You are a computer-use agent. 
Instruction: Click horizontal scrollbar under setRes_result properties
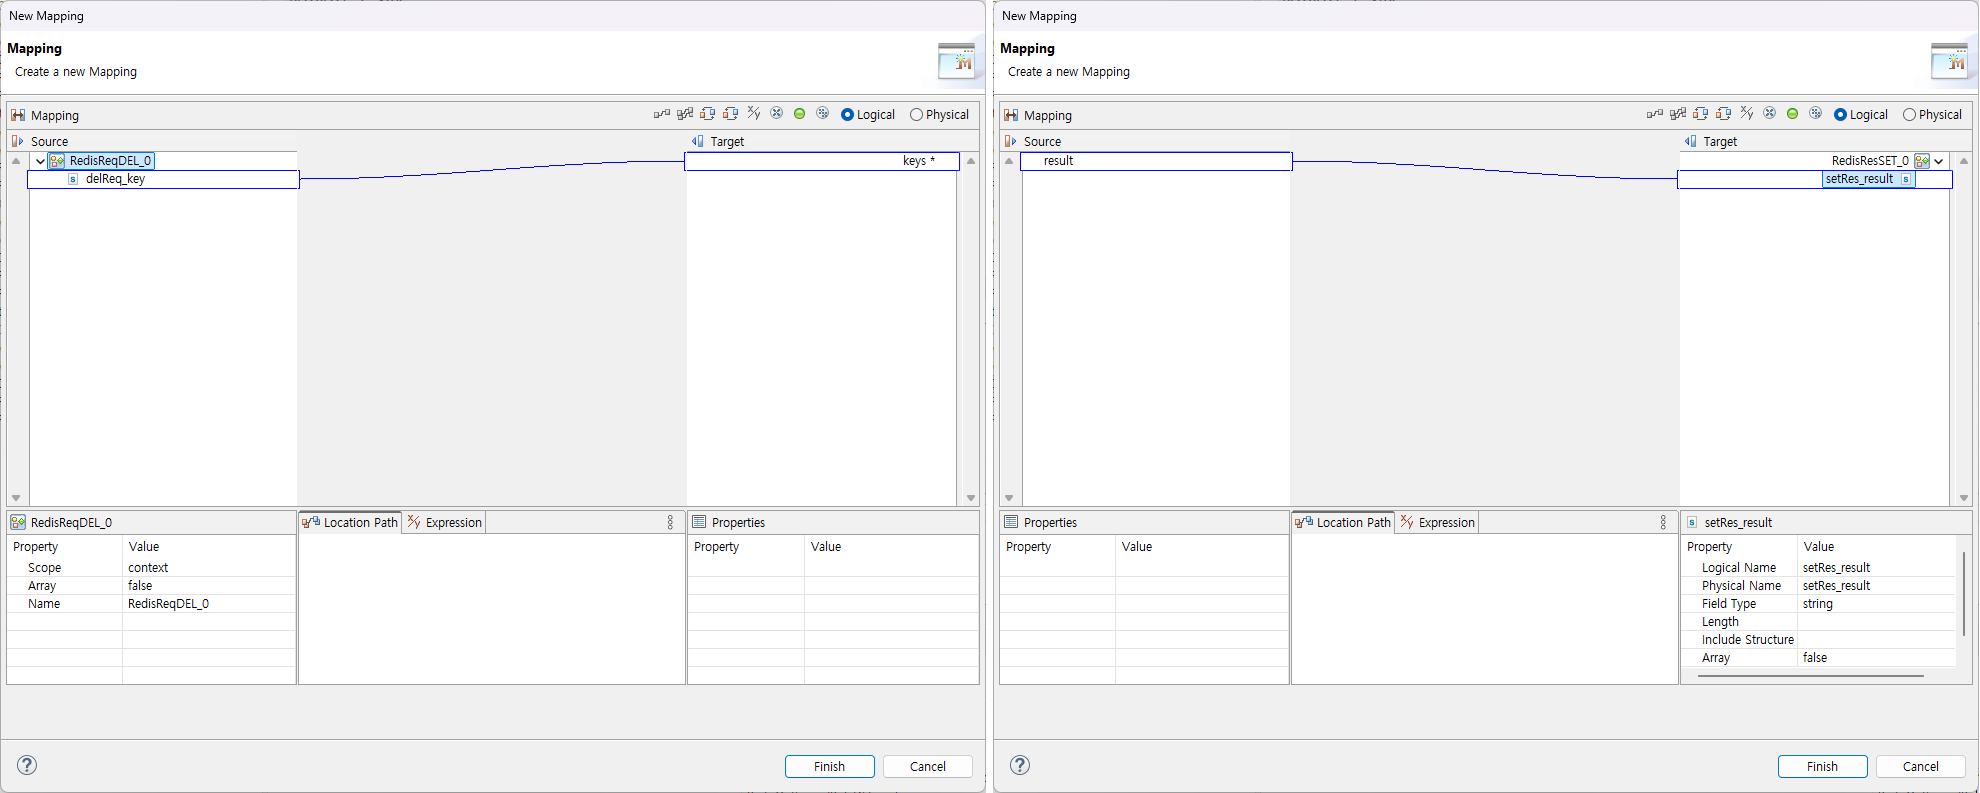(1811, 676)
